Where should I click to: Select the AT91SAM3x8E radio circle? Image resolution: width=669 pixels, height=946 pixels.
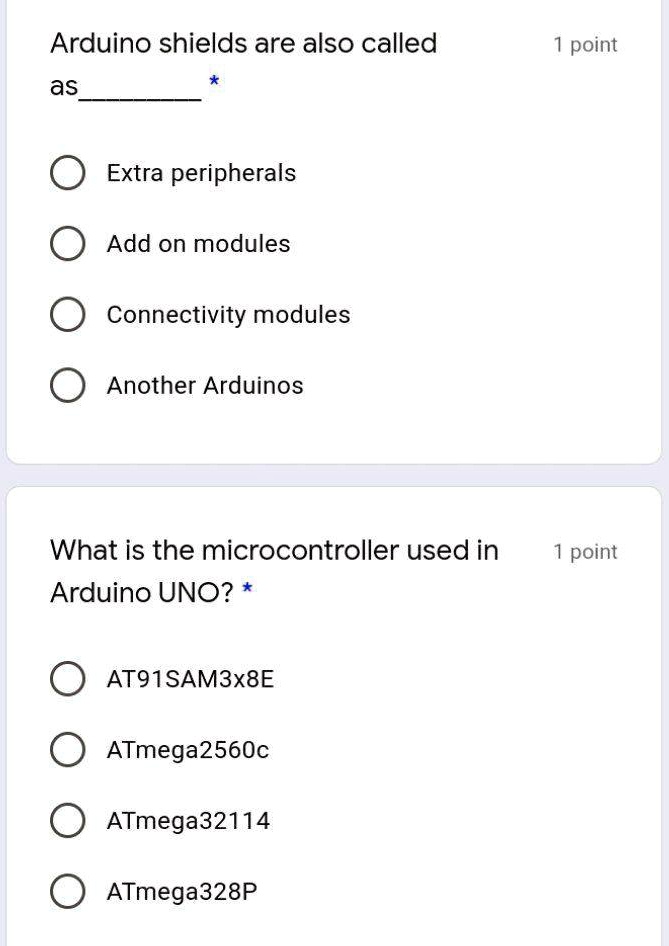tap(67, 679)
